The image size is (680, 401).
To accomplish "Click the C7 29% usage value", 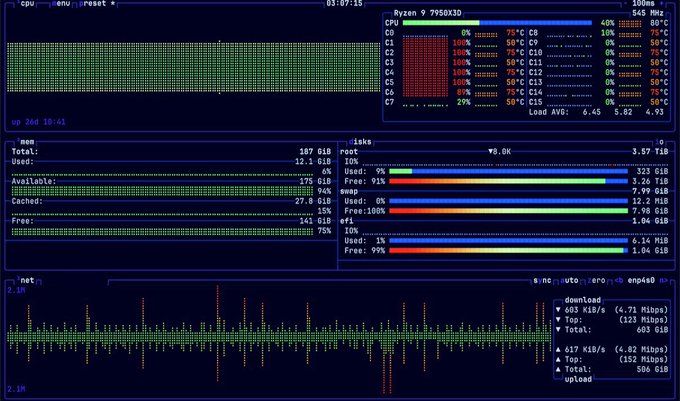I will point(464,102).
